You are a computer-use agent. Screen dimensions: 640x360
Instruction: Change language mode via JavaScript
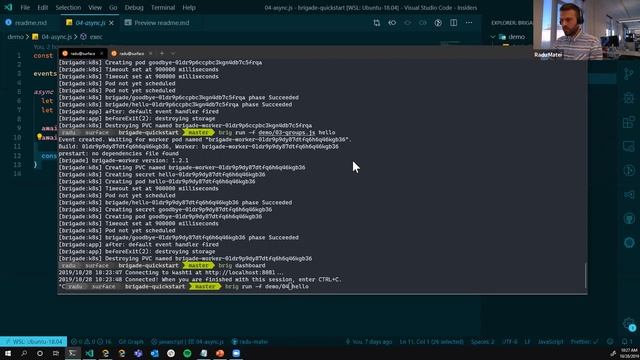coord(550,342)
